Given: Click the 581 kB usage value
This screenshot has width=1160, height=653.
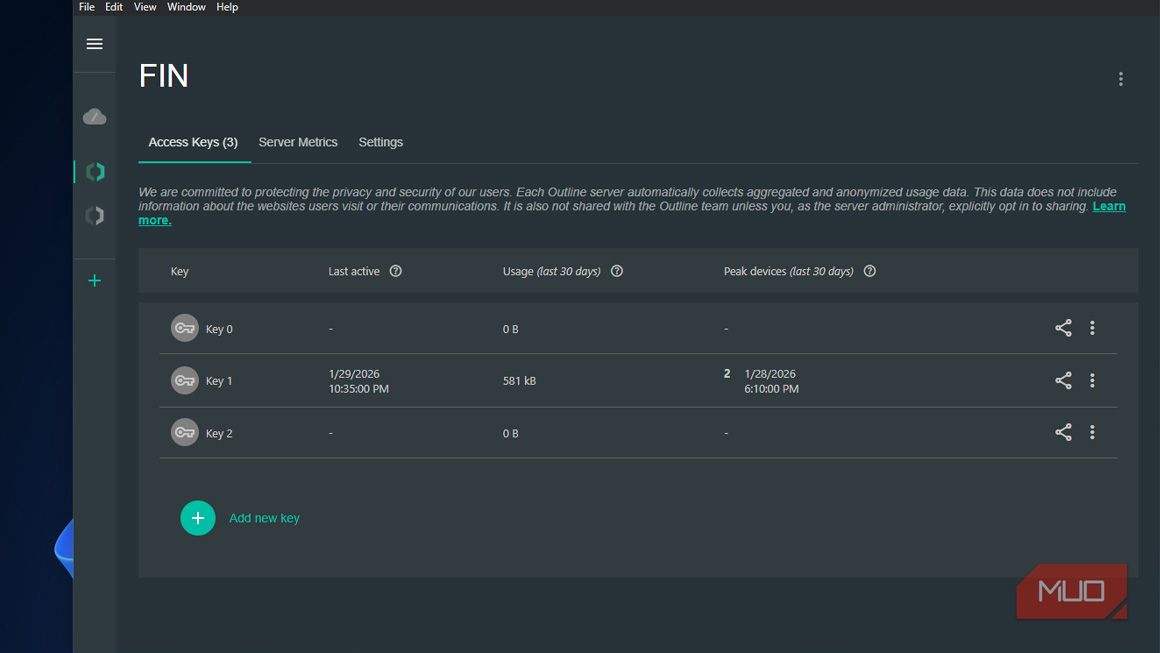Looking at the screenshot, I should coord(519,381).
